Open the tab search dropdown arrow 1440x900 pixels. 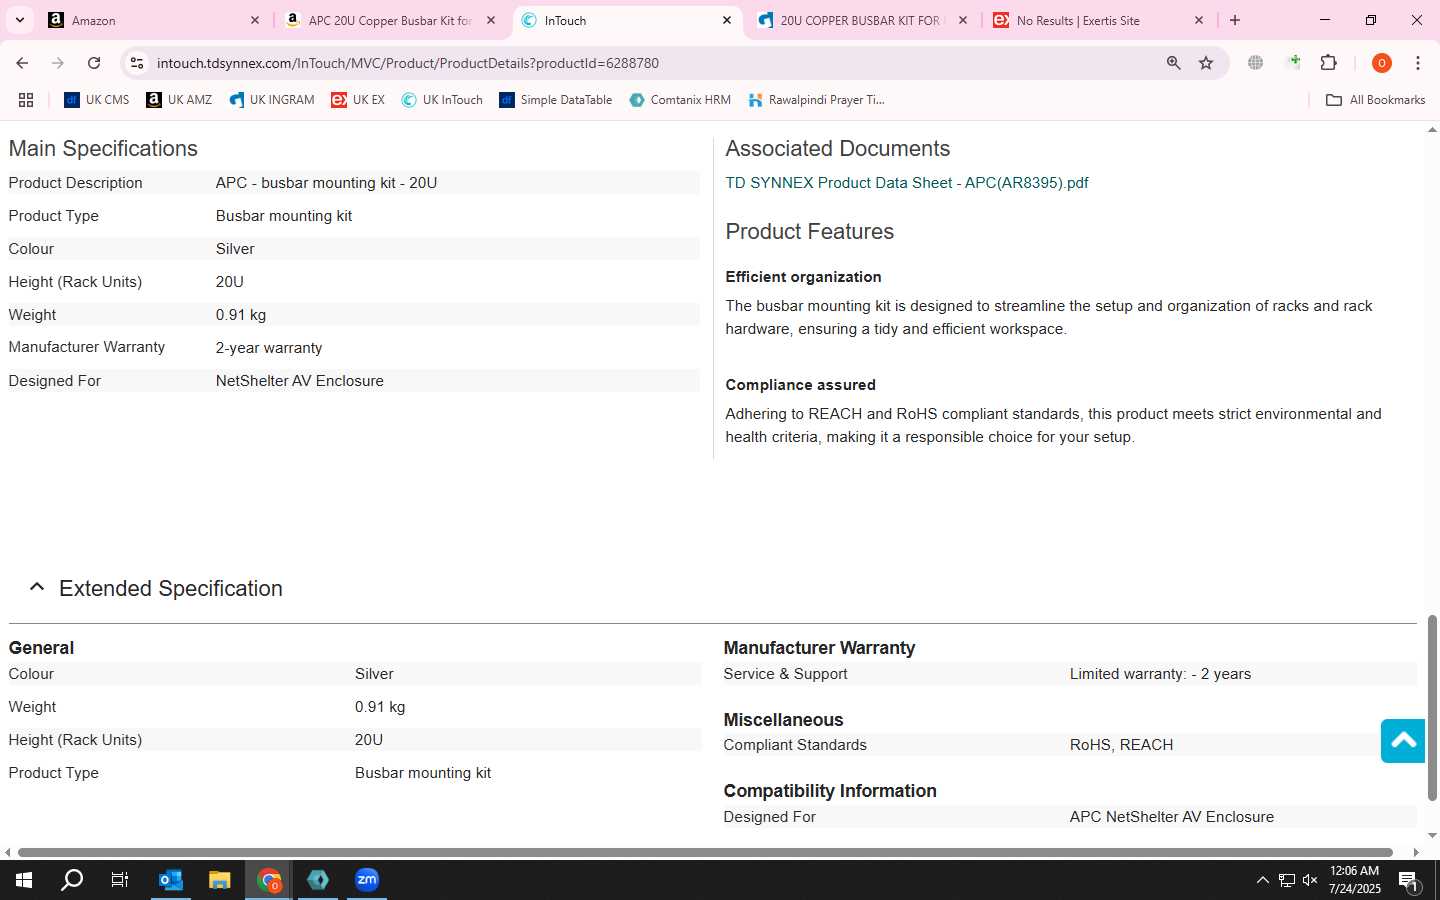click(20, 20)
